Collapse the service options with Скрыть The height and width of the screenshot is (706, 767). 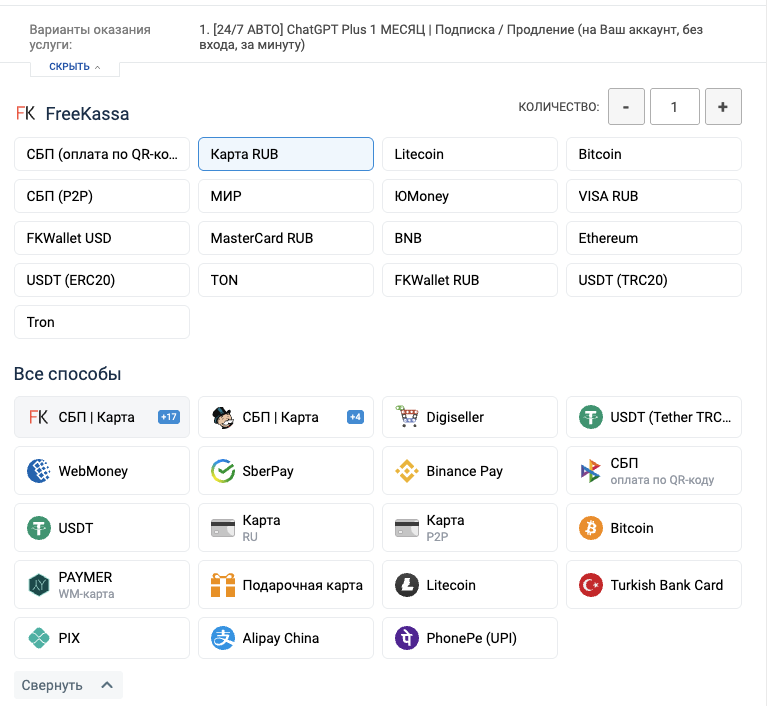[x=75, y=67]
